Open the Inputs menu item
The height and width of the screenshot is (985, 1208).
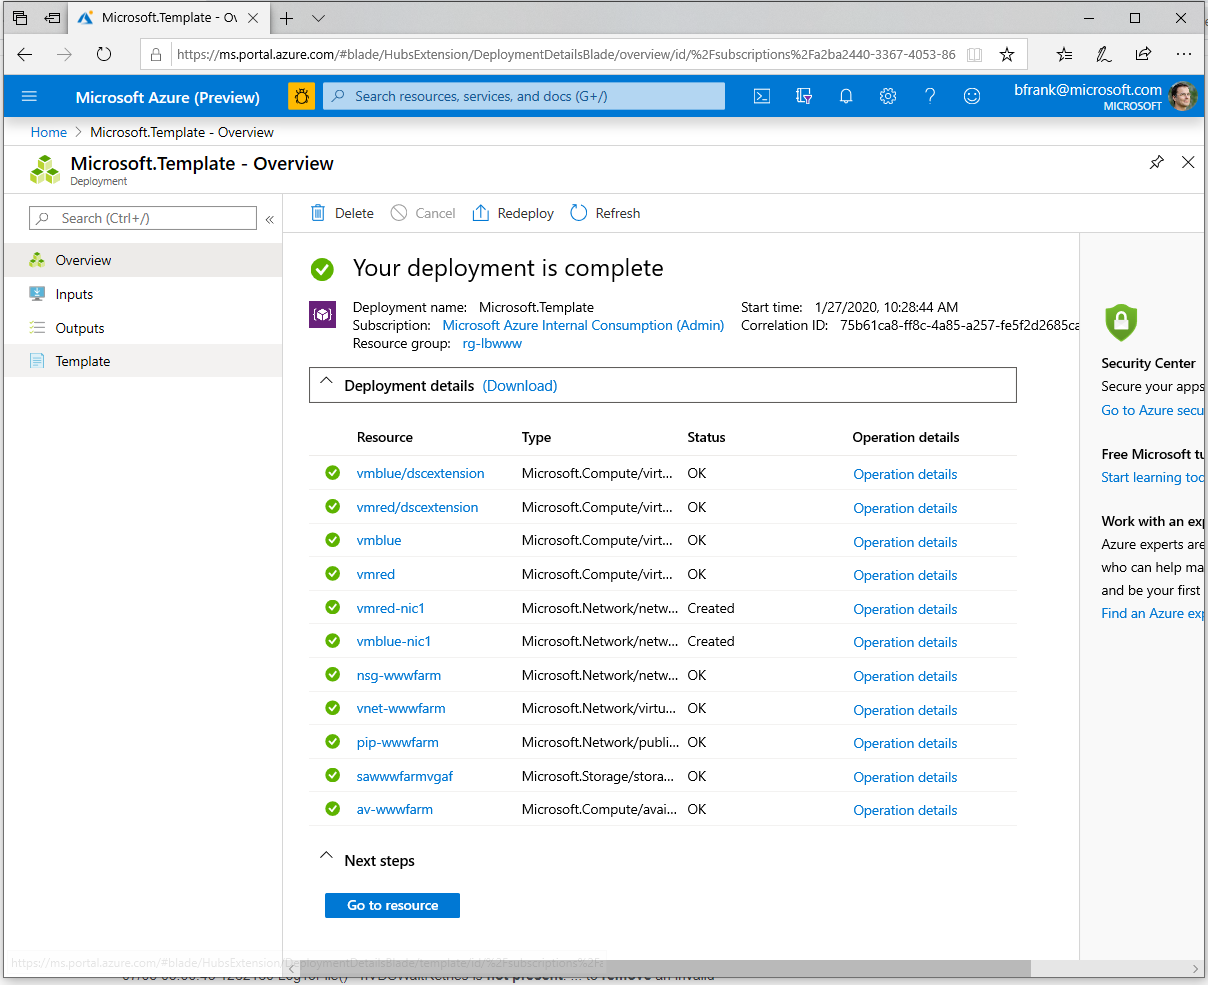(74, 294)
